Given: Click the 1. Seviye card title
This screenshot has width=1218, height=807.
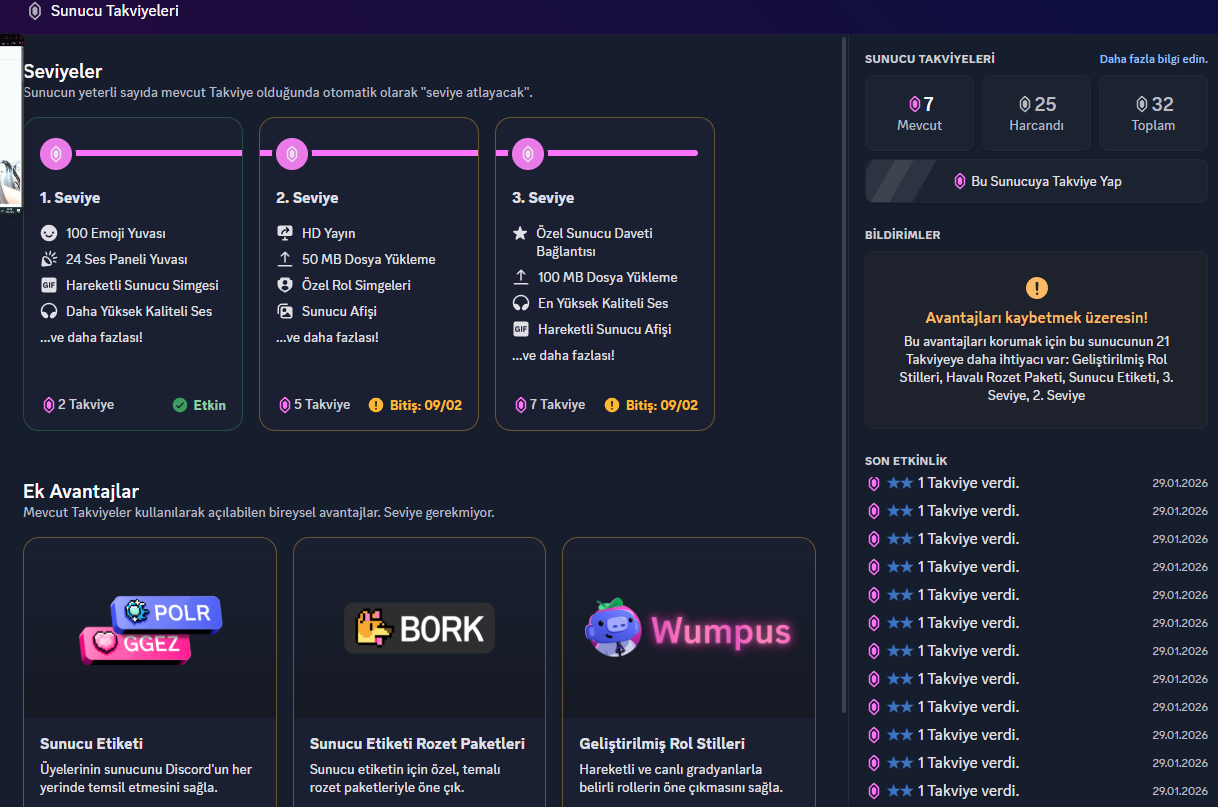Looking at the screenshot, I should pyautogui.click(x=70, y=198).
